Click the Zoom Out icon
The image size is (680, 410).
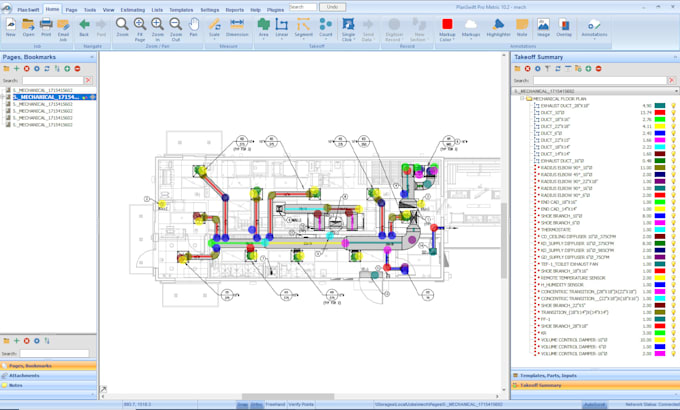click(176, 26)
